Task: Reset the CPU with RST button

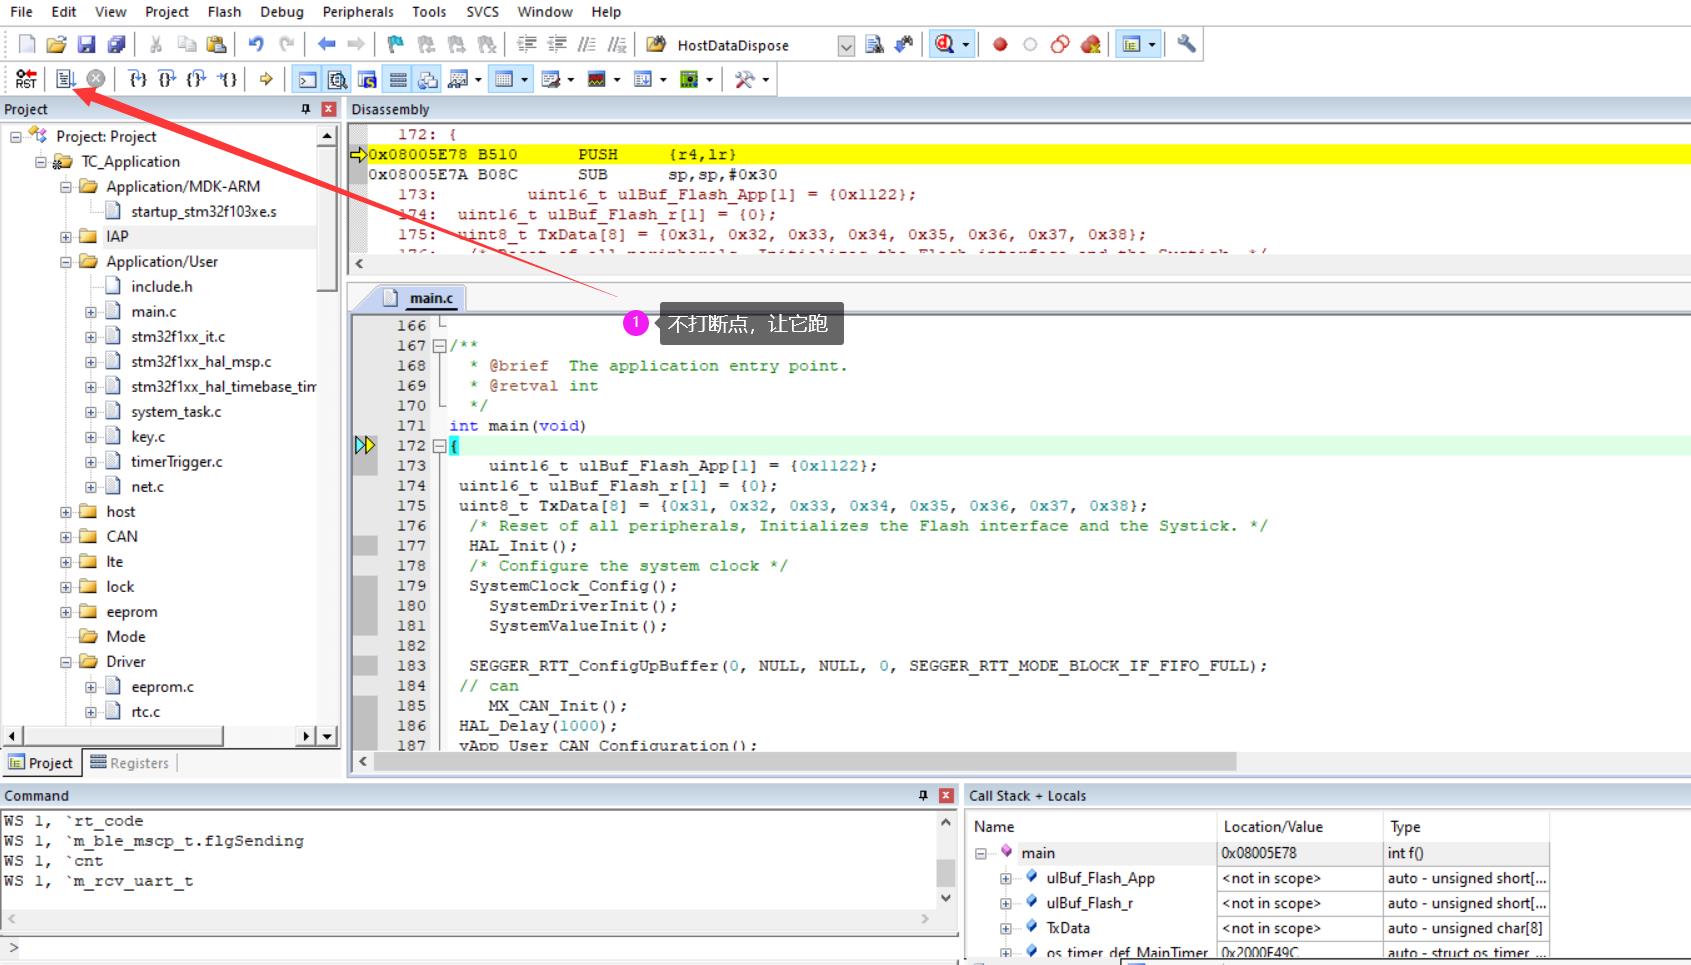Action: 26,79
